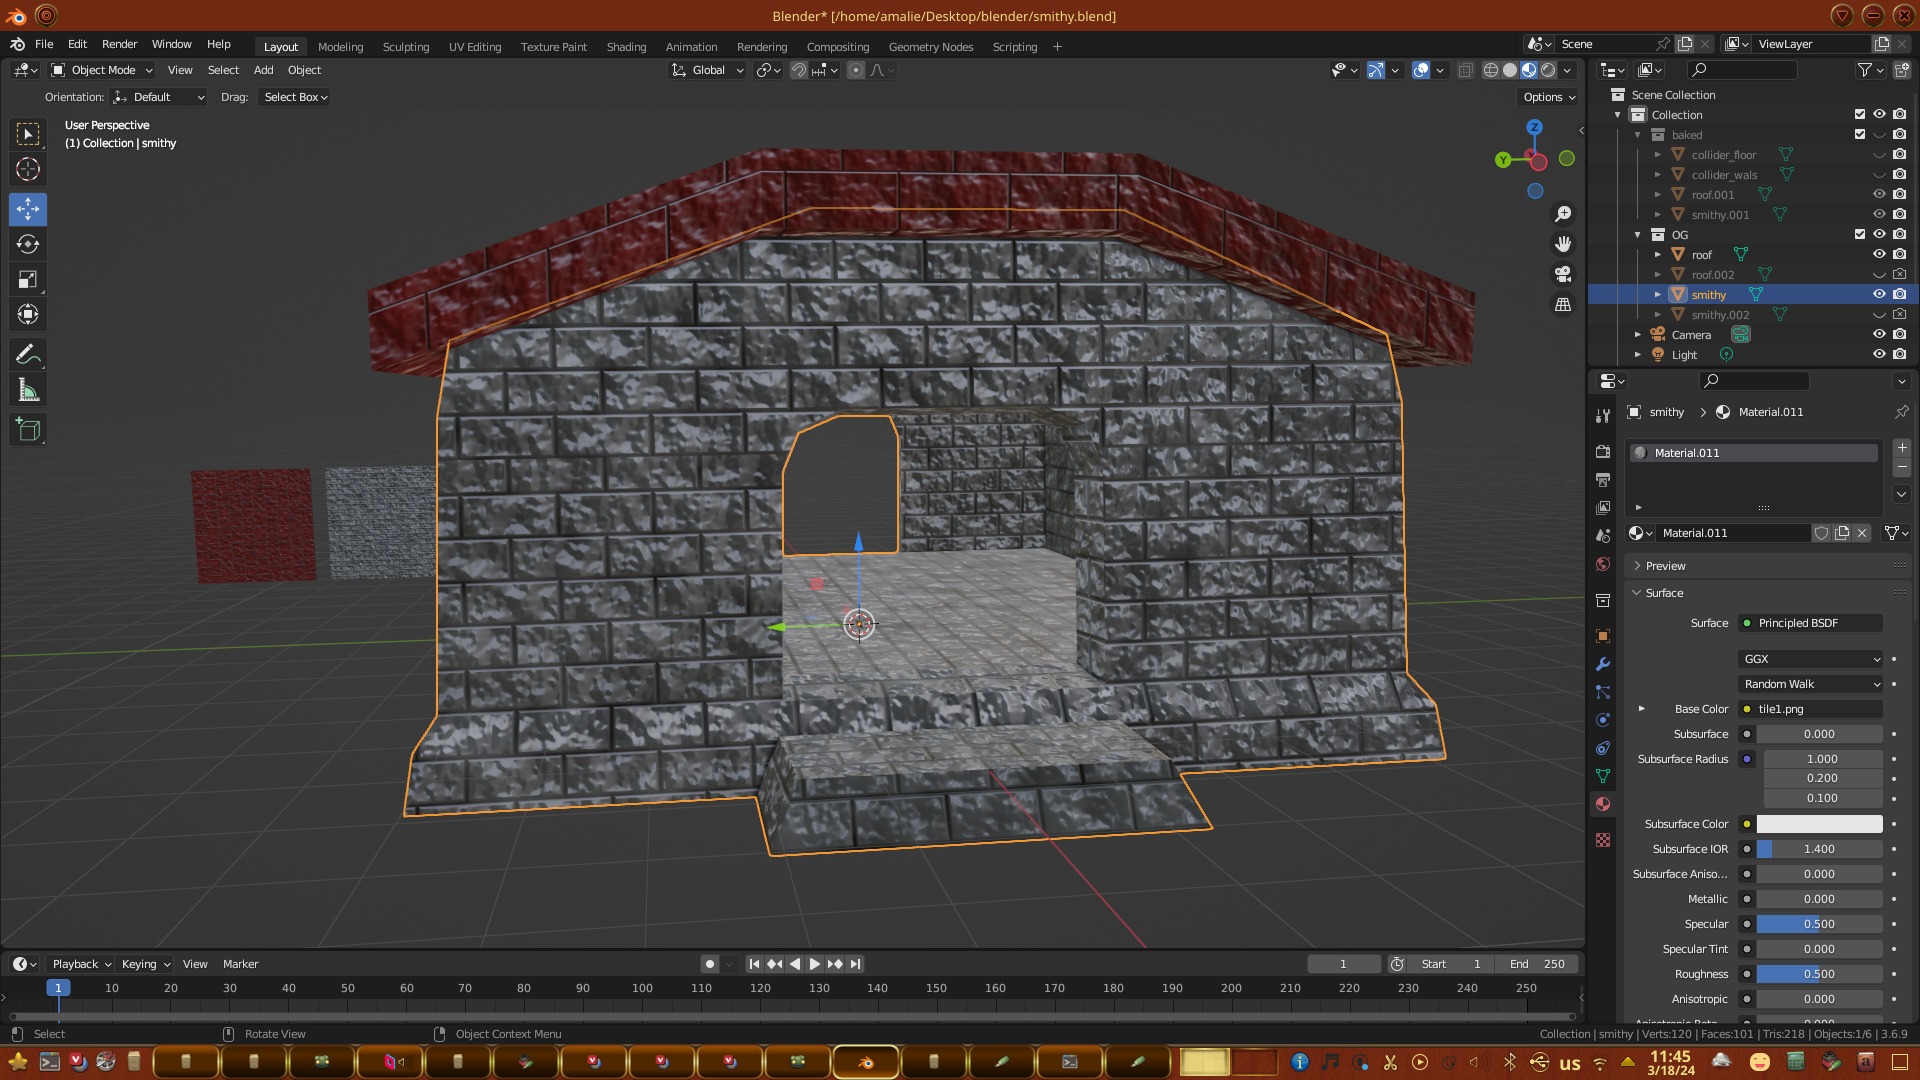Click the End frame field
This screenshot has width=1920, height=1080.
(x=1538, y=964)
